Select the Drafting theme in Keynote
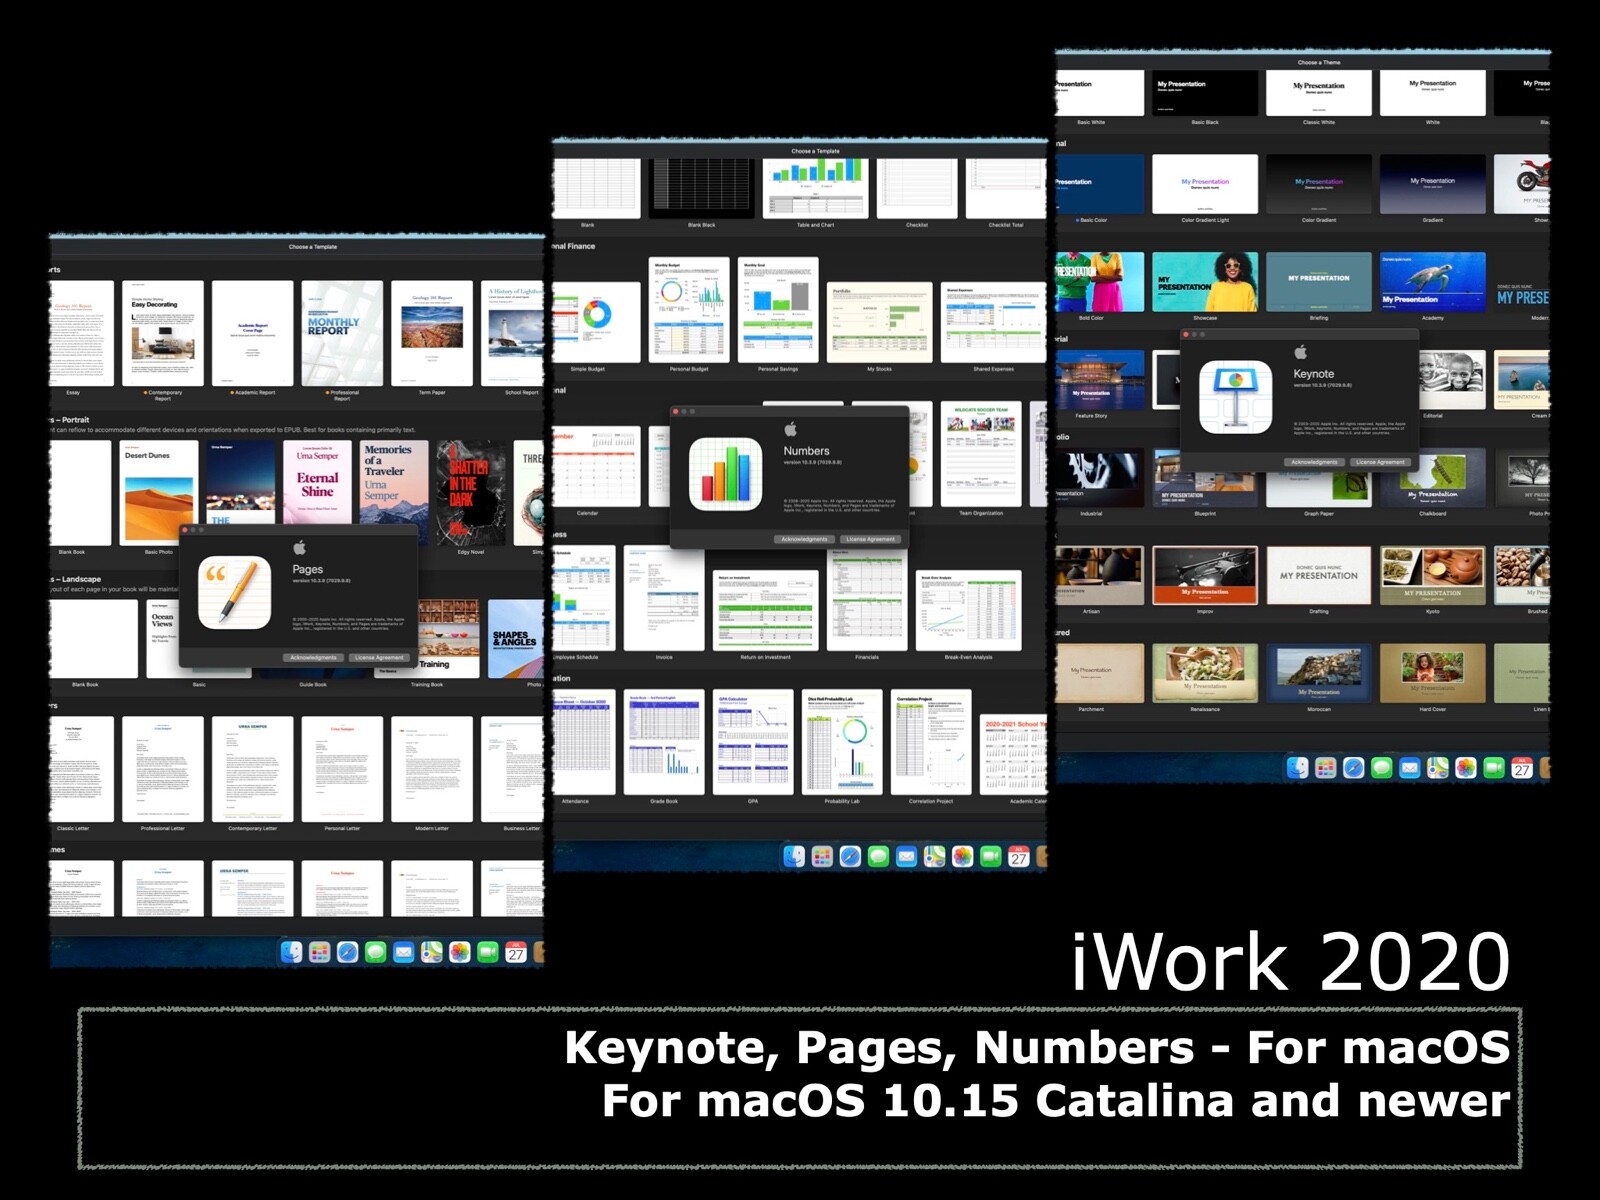Viewport: 1600px width, 1200px height. [x=1319, y=575]
